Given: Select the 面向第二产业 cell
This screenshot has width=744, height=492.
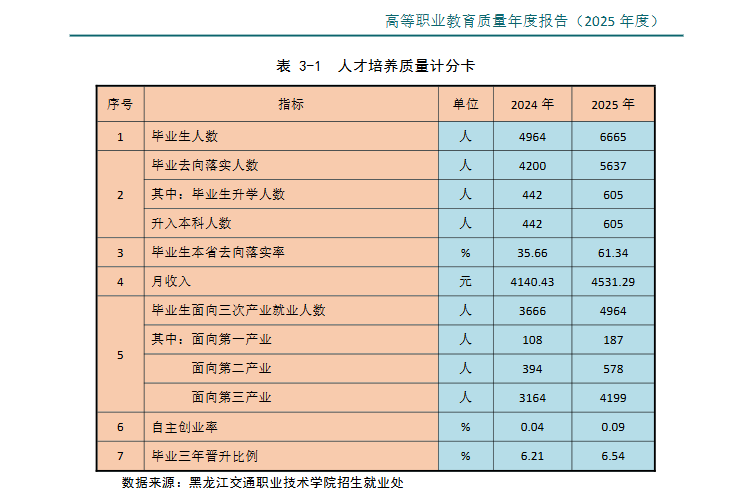Looking at the screenshot, I should (x=291, y=369).
